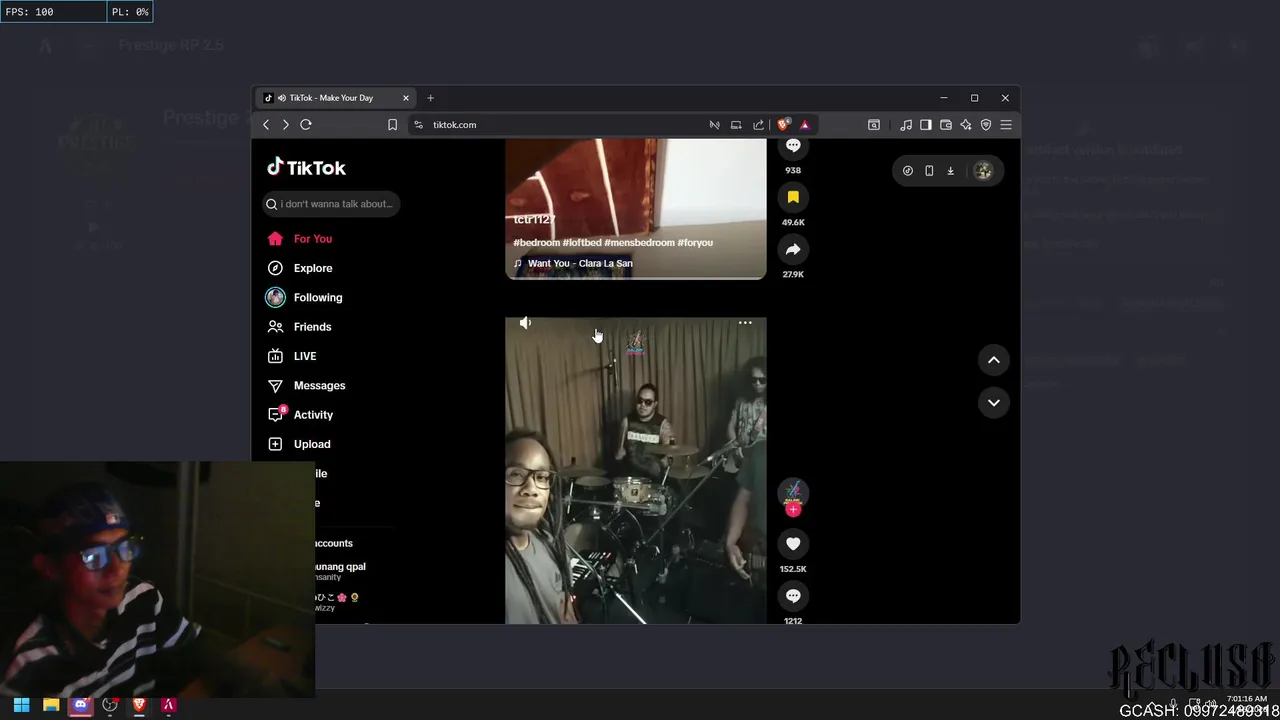Image resolution: width=1280 pixels, height=720 pixels.
Task: Click the get app phone icon
Action: tap(929, 171)
